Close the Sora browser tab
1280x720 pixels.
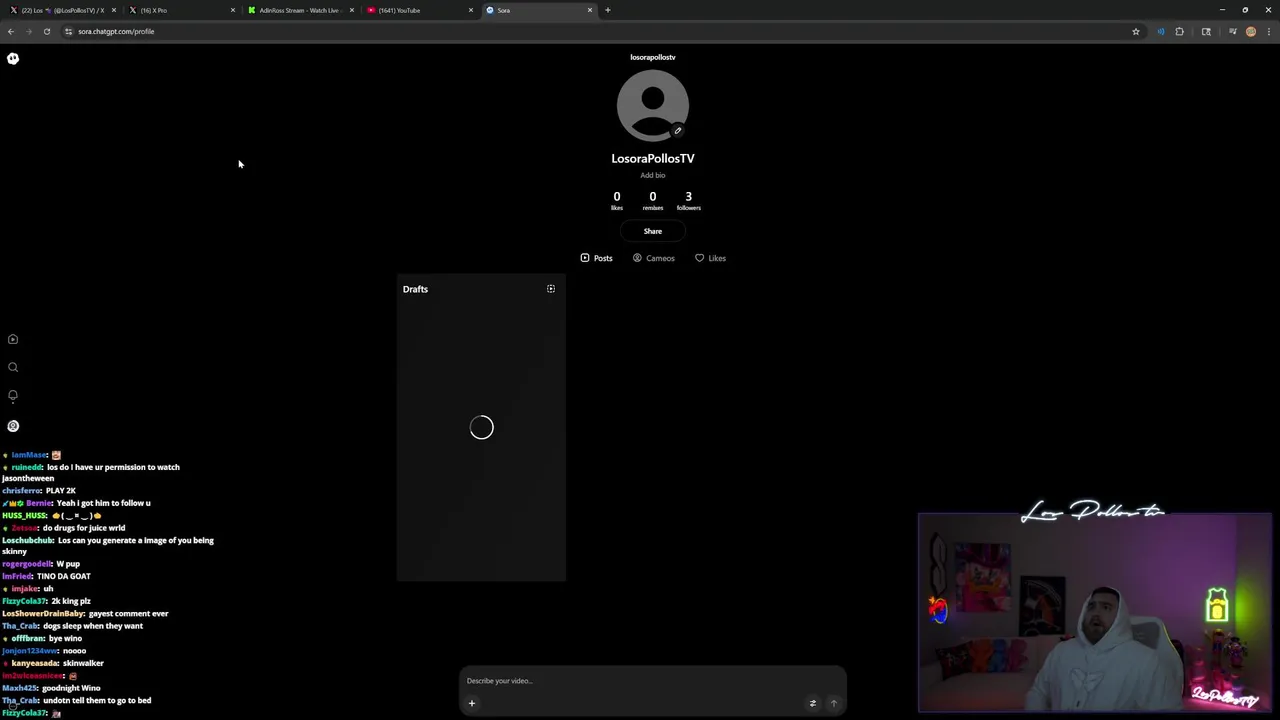point(590,10)
